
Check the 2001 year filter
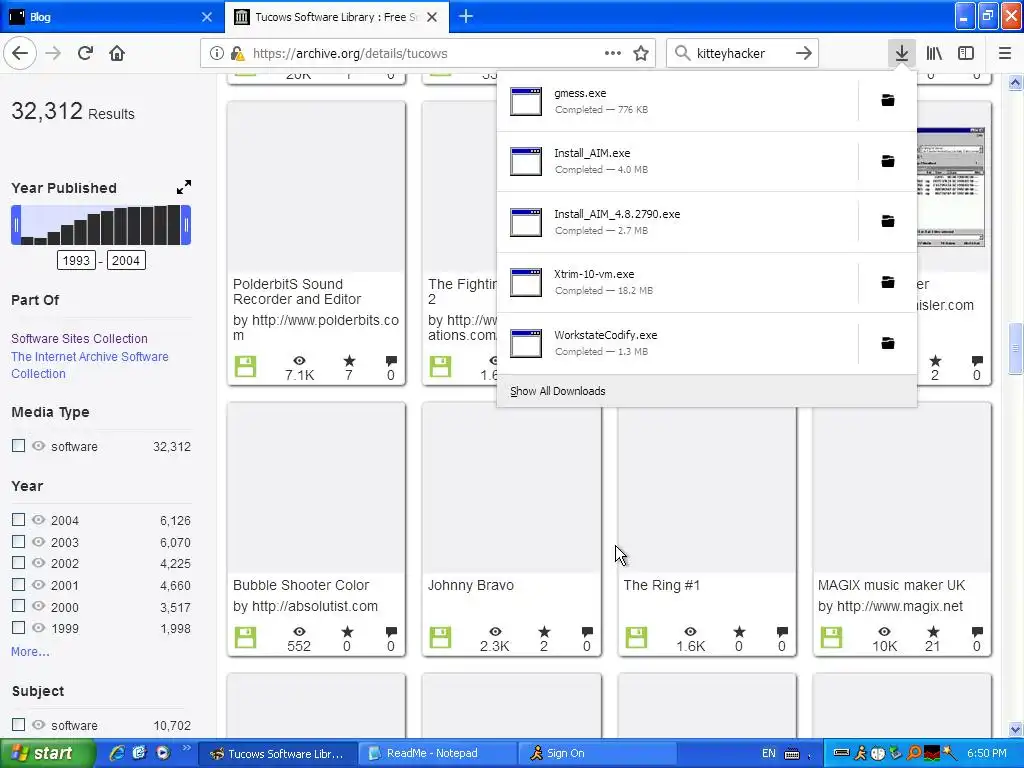point(18,584)
